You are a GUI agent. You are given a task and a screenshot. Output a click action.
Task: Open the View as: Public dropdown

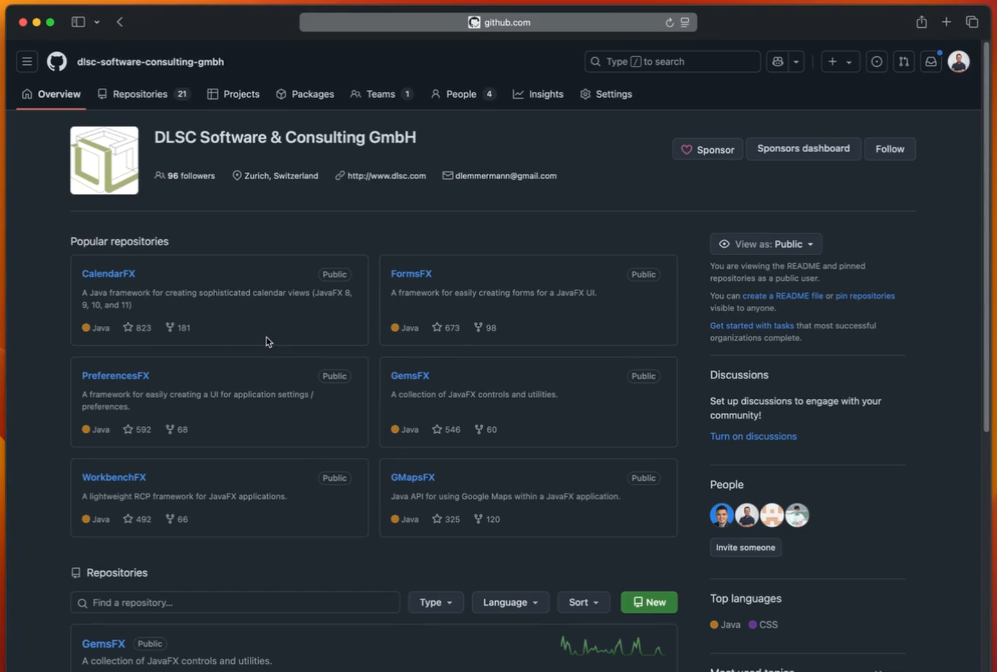(x=766, y=244)
